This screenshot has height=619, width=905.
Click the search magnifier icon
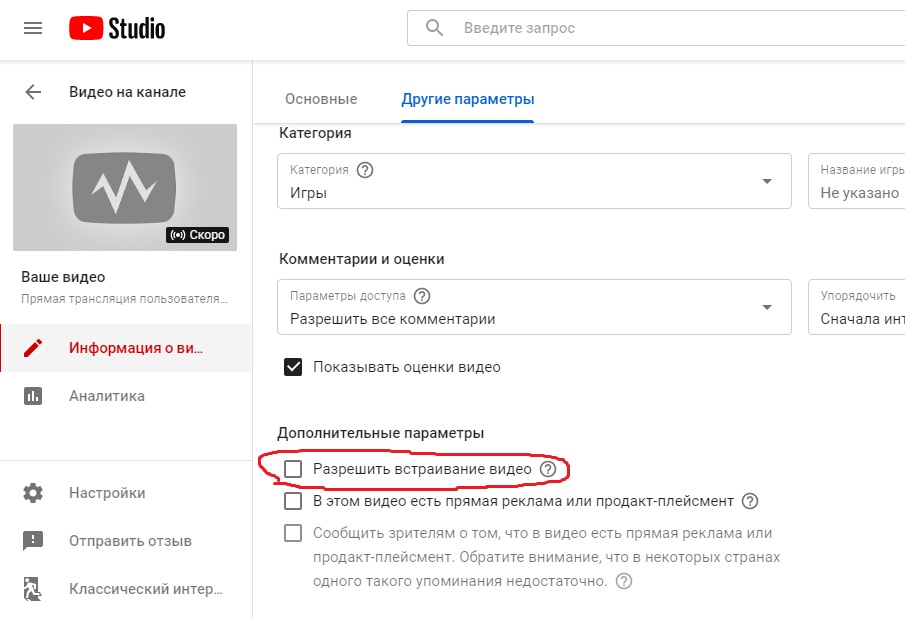(x=434, y=27)
